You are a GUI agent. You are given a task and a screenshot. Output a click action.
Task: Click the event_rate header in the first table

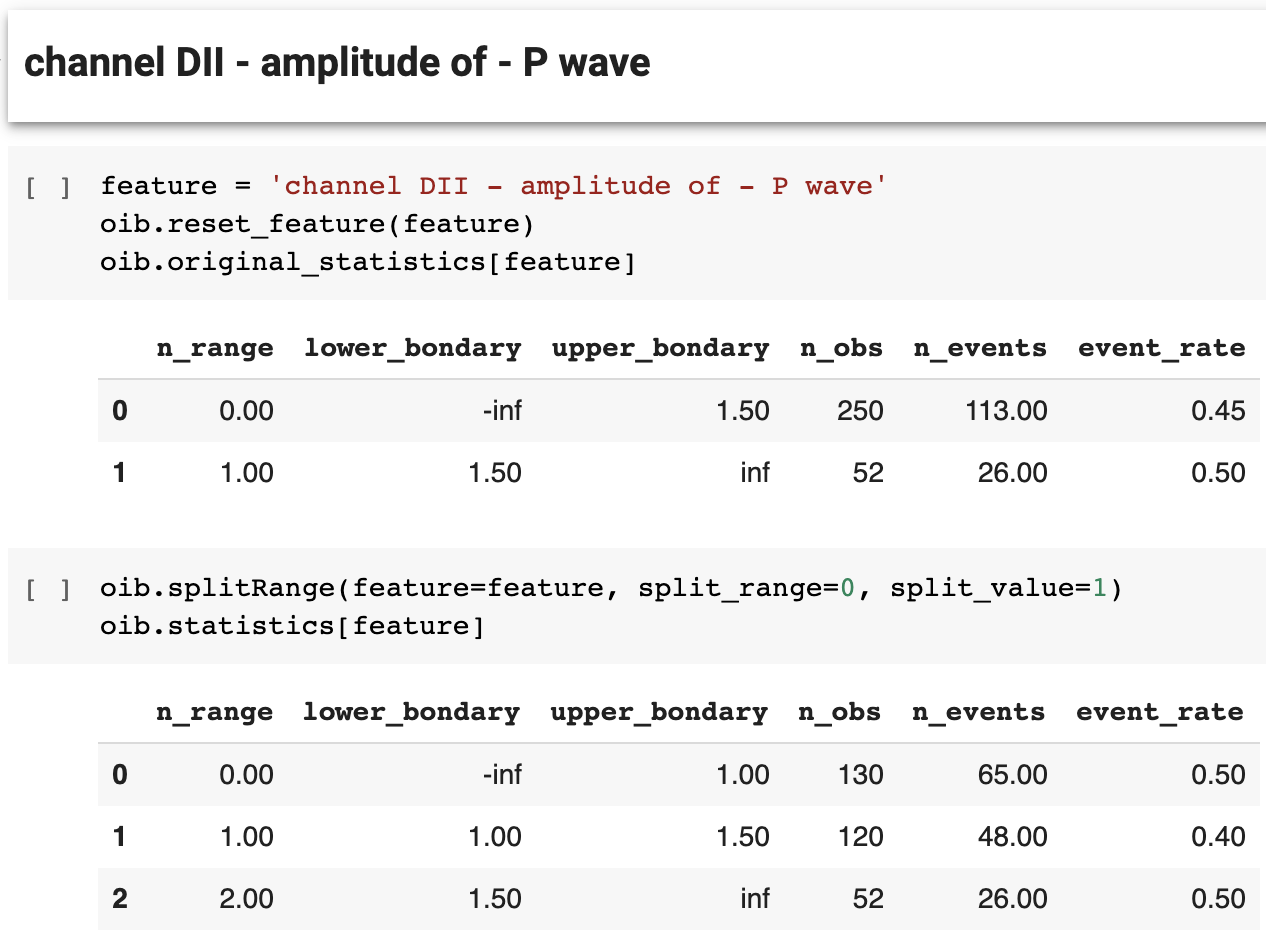coord(1162,348)
